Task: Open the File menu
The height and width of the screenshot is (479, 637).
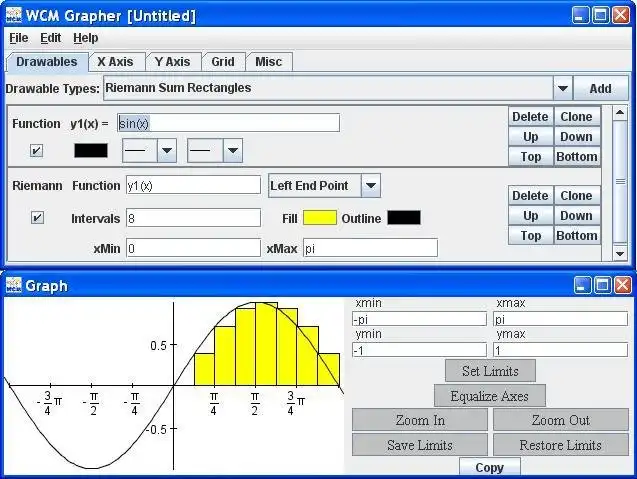Action: (19, 38)
